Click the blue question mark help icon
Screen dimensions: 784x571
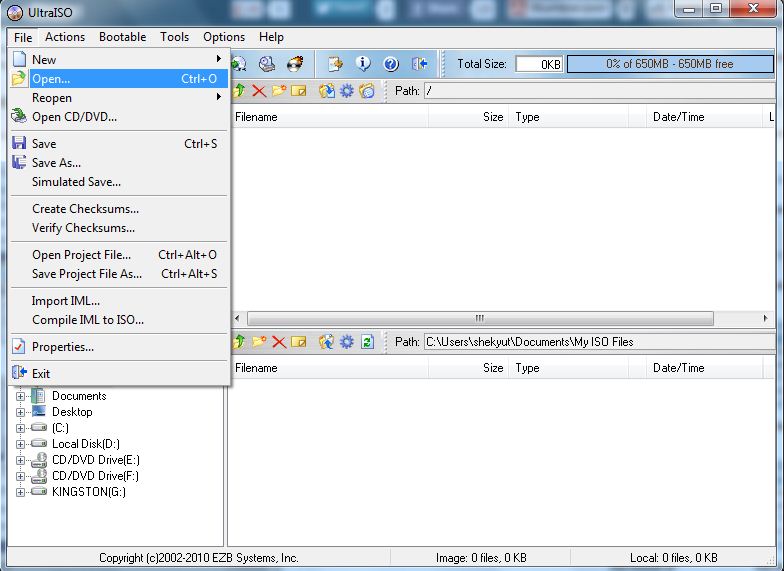(391, 64)
